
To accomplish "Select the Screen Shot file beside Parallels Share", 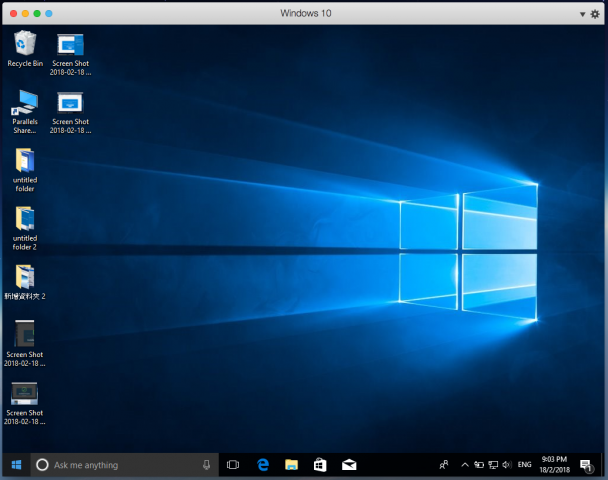I will coord(70,113).
